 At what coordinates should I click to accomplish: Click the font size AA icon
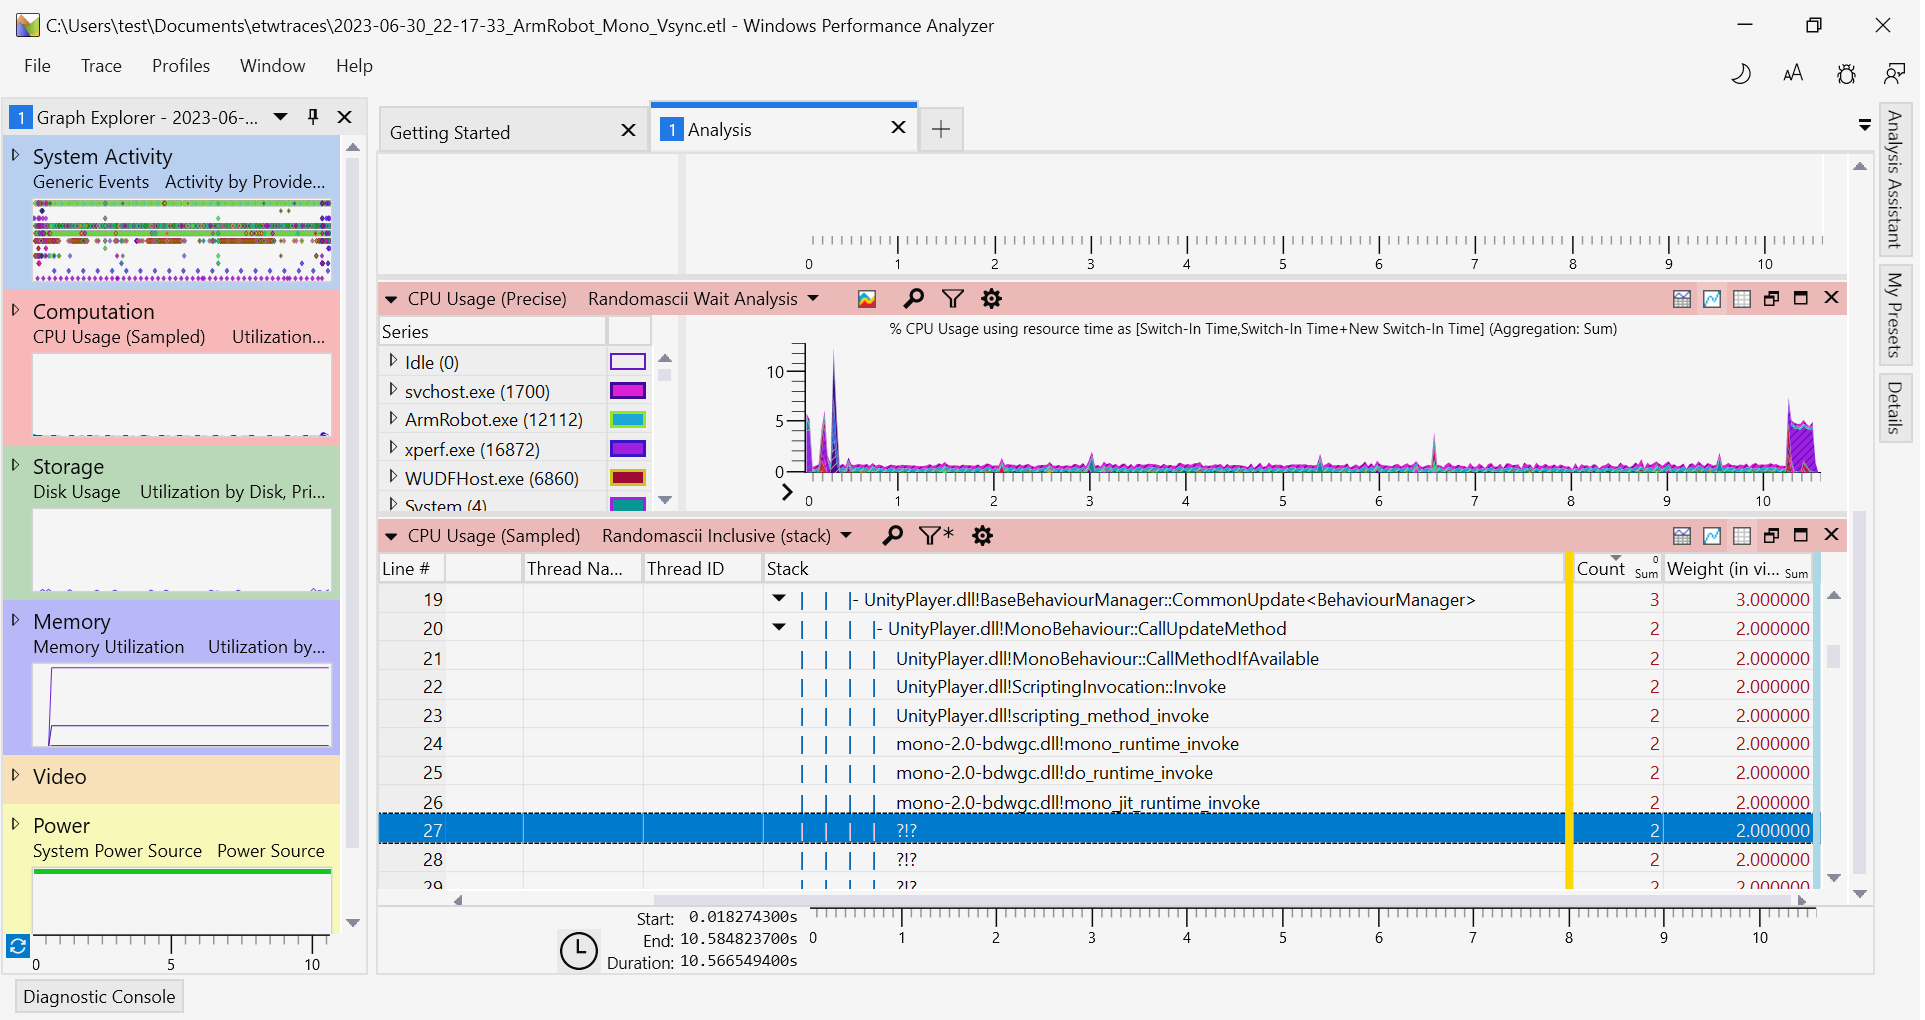pyautogui.click(x=1793, y=73)
